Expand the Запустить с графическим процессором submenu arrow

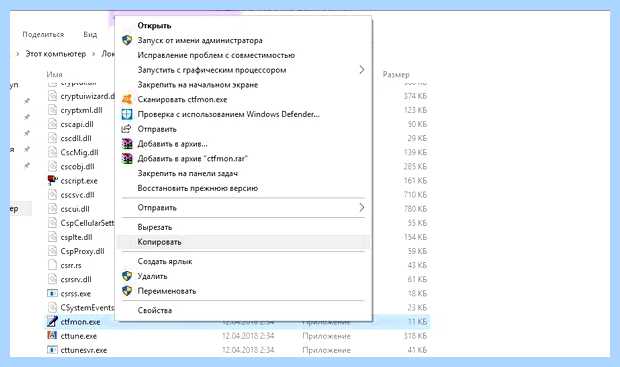362,70
